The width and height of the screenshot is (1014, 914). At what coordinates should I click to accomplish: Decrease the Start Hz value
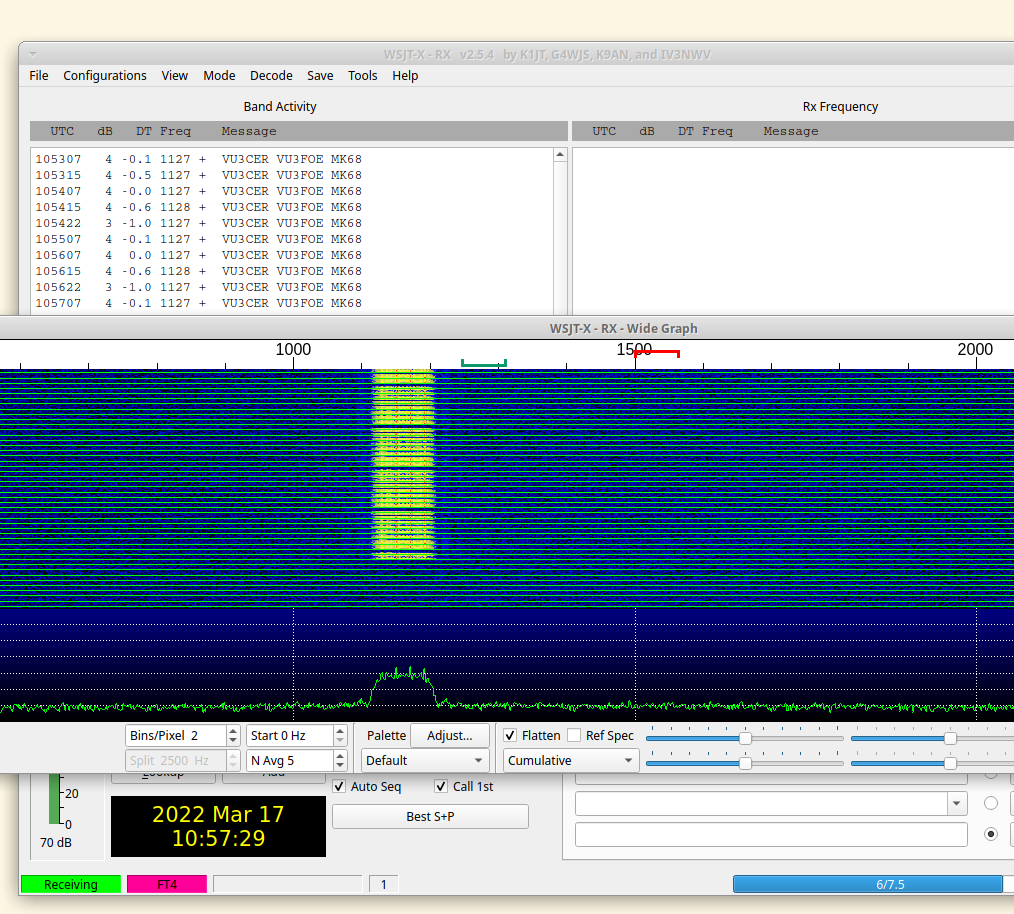click(x=340, y=741)
